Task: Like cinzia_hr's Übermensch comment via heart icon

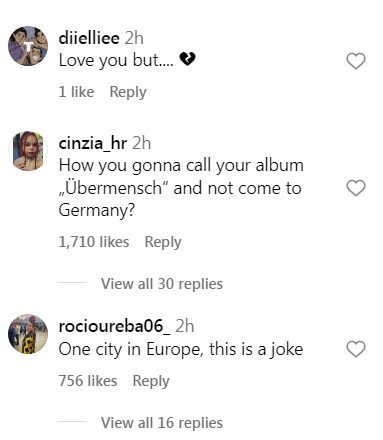Action: (x=356, y=188)
